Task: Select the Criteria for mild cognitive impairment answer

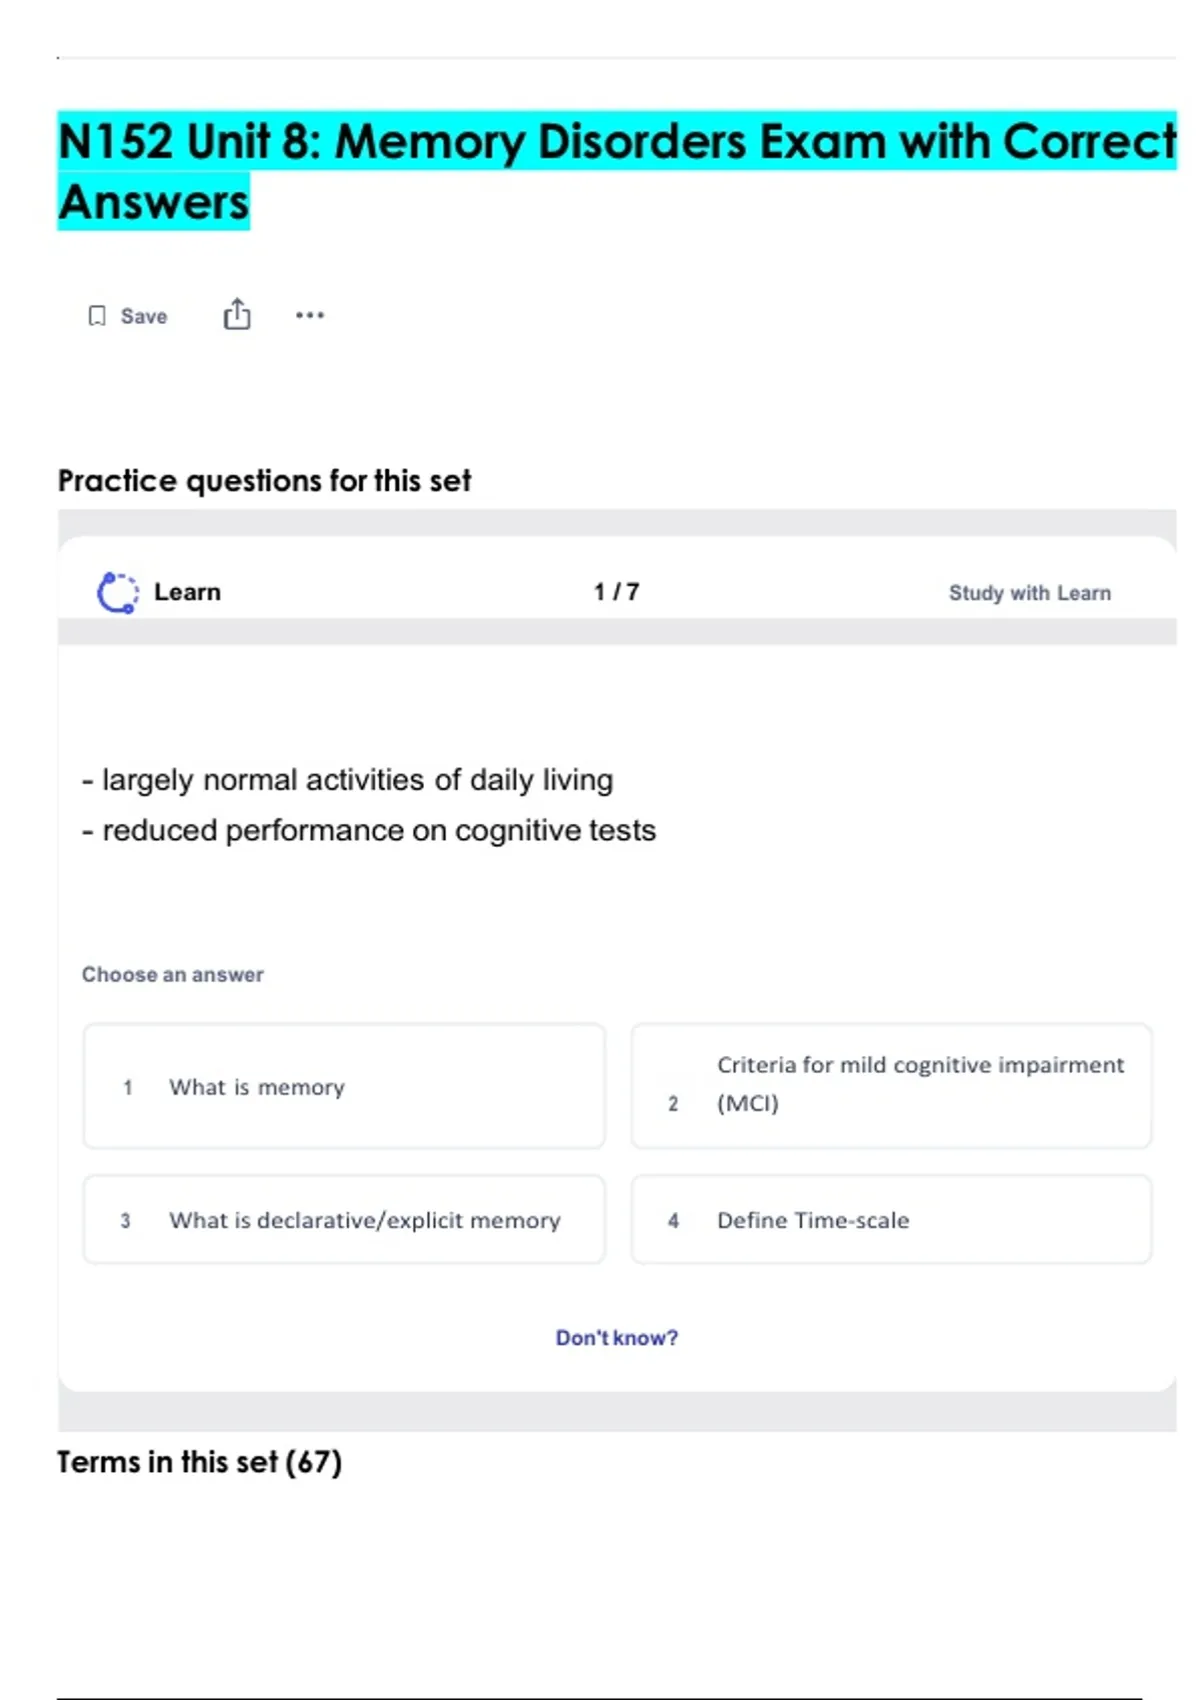Action: (891, 1085)
